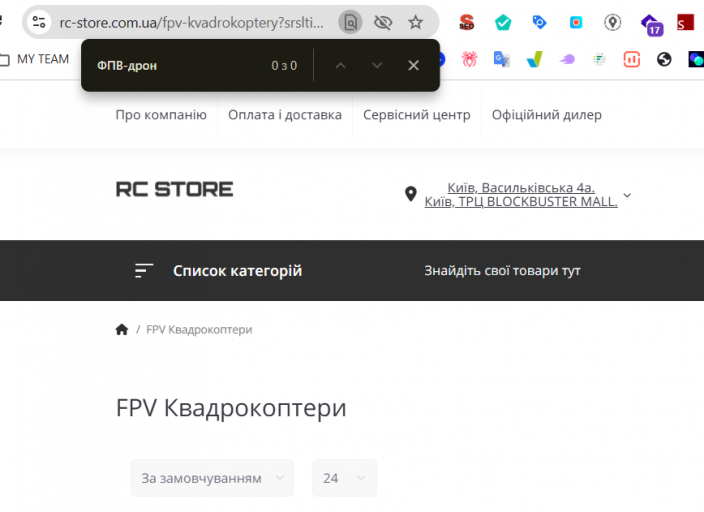Open the Офіційний дилер page
Image resolution: width=704 pixels, height=512 pixels.
[547, 115]
